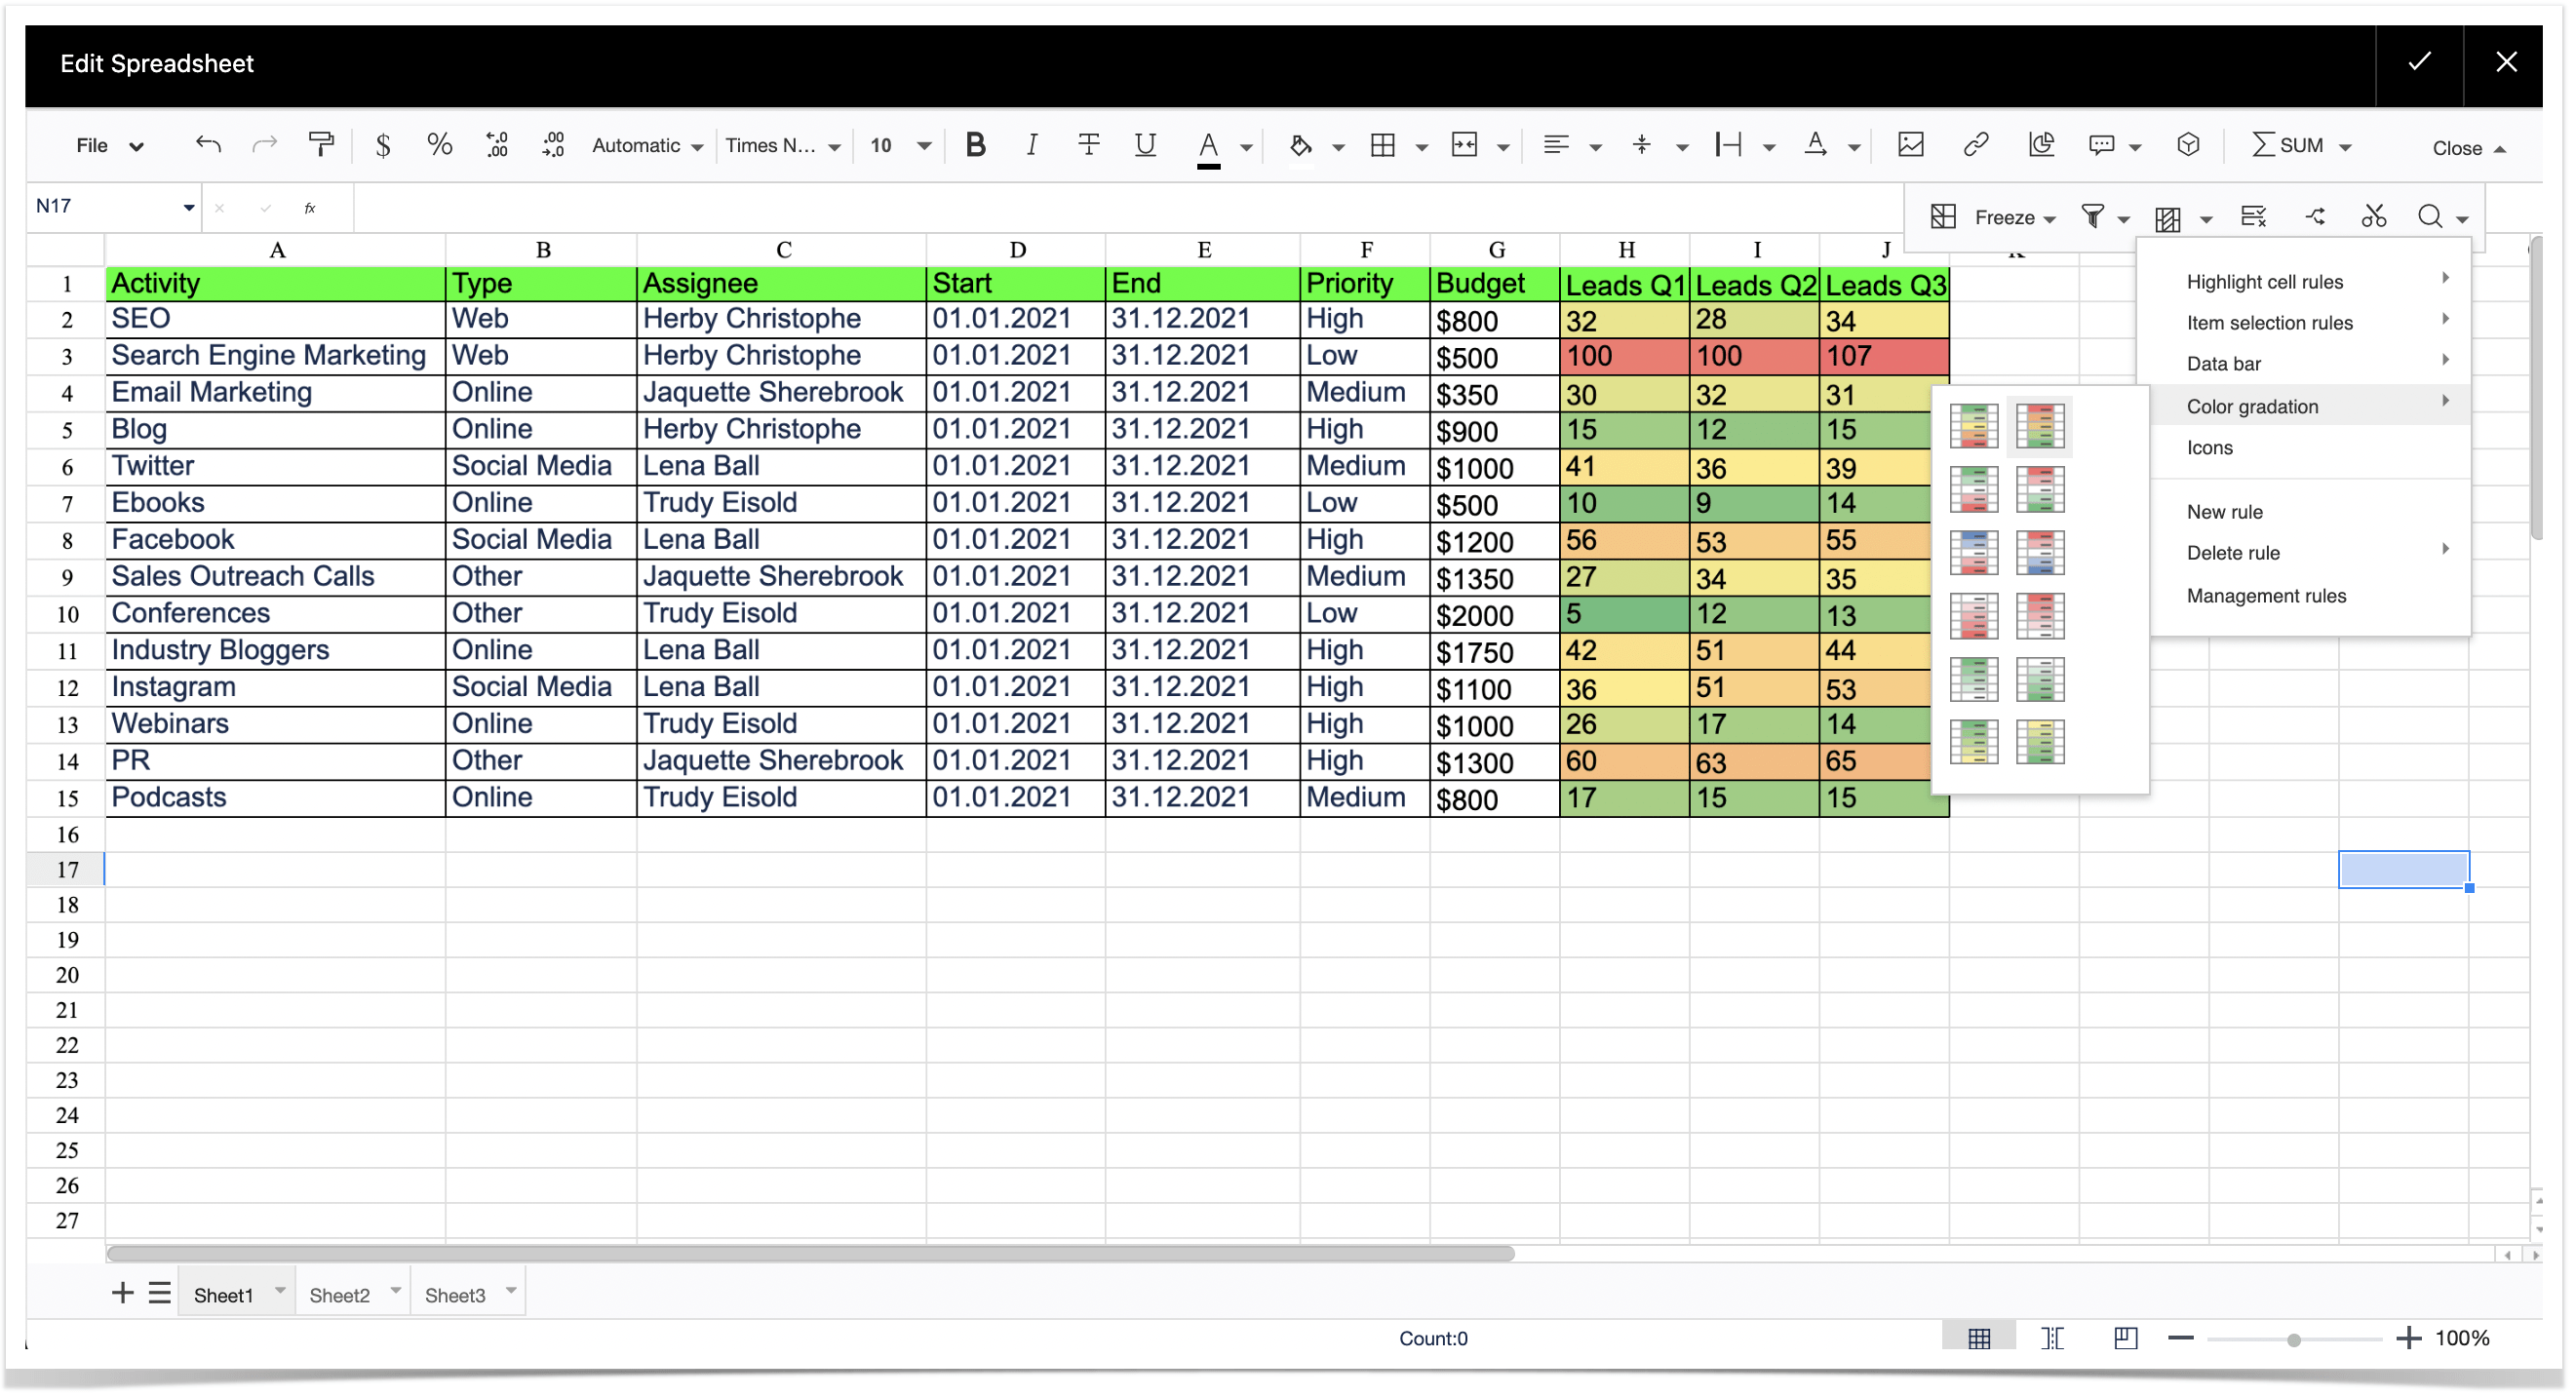Open the Times N... font dropdown

pyautogui.click(x=782, y=146)
